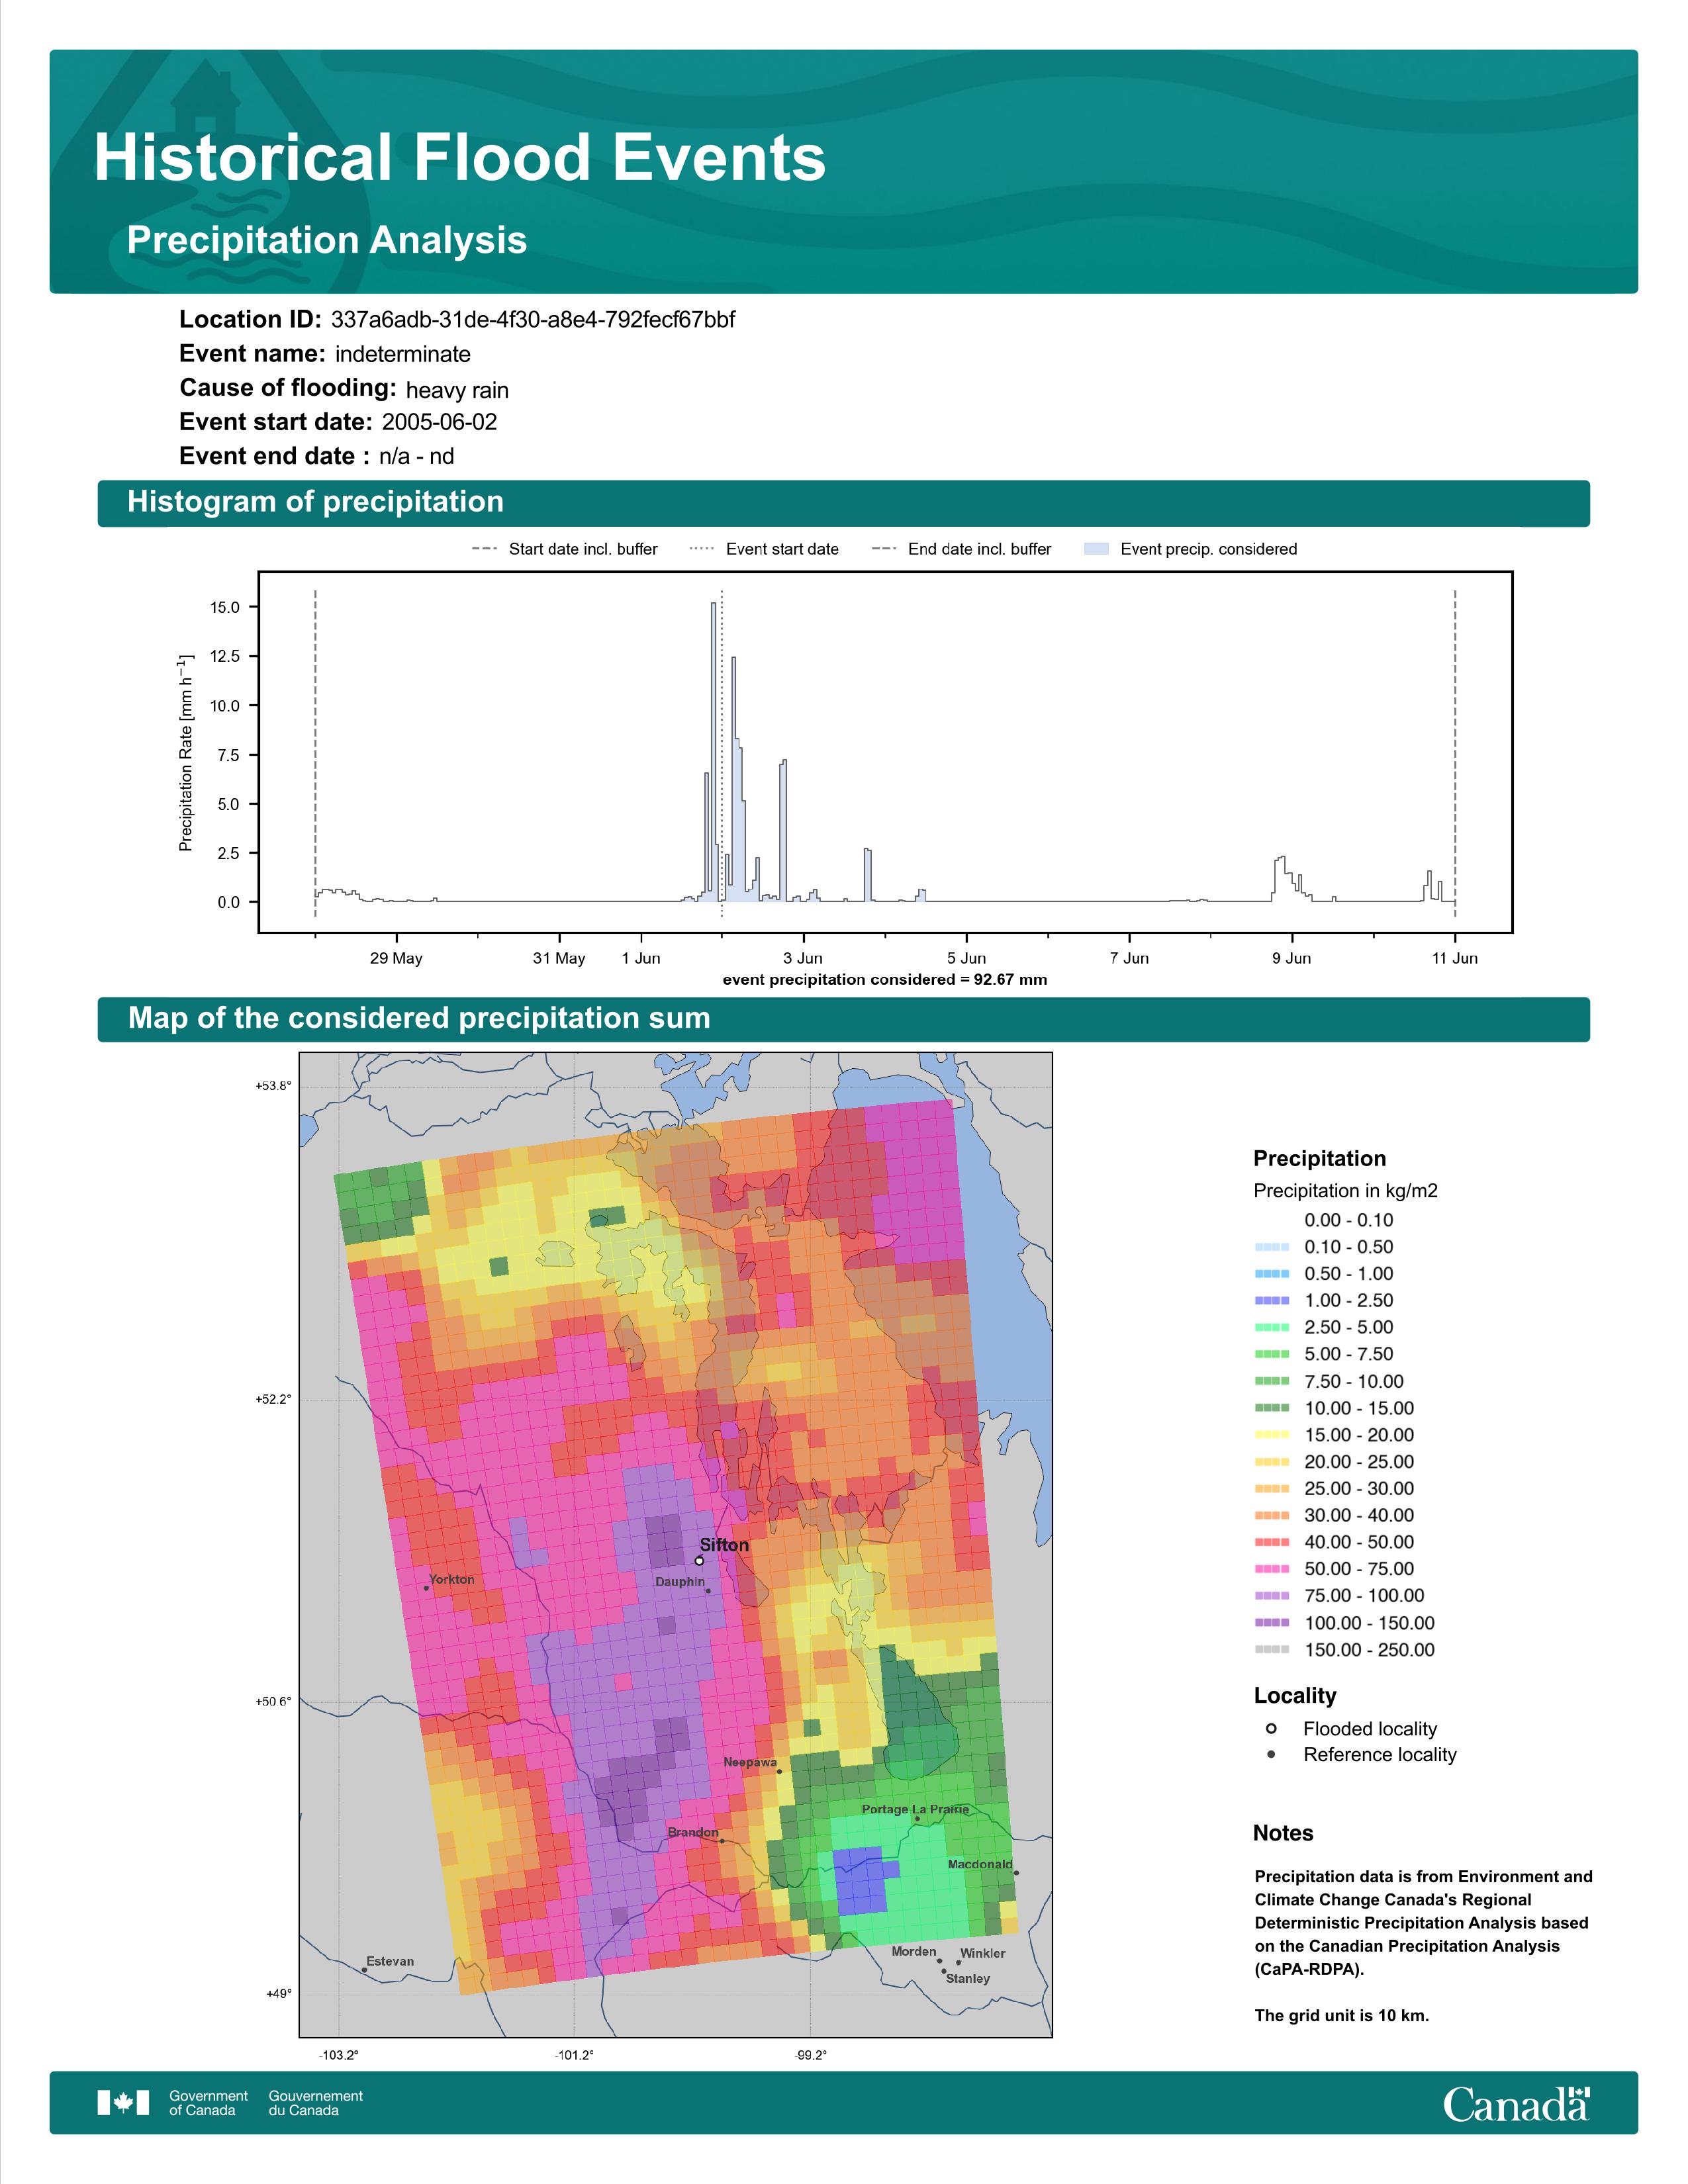Click the 'Event precip. considered' legend swatch
This screenshot has width=1688, height=2184.
1096,549
